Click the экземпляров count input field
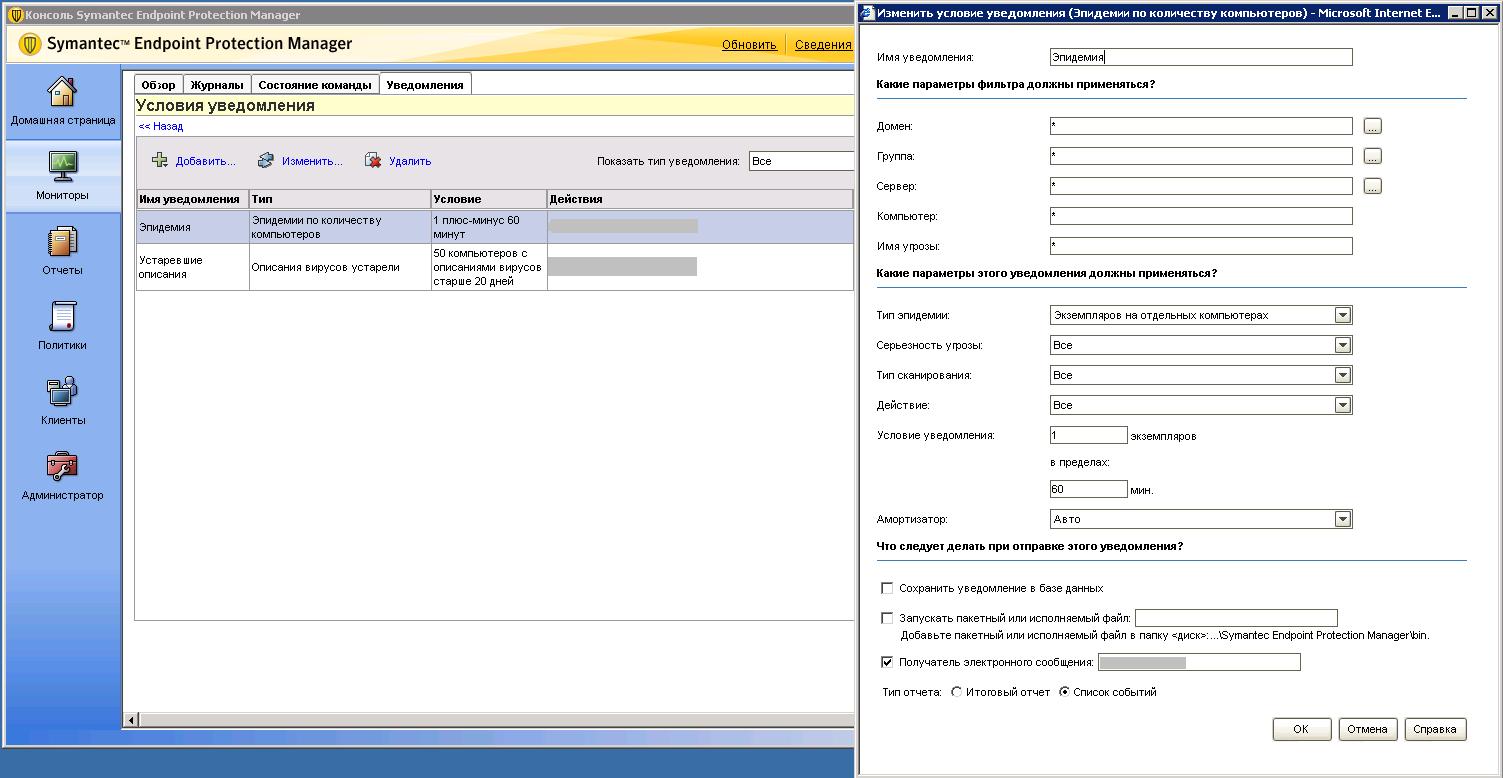Screen dimensions: 1503x778 (1089, 435)
